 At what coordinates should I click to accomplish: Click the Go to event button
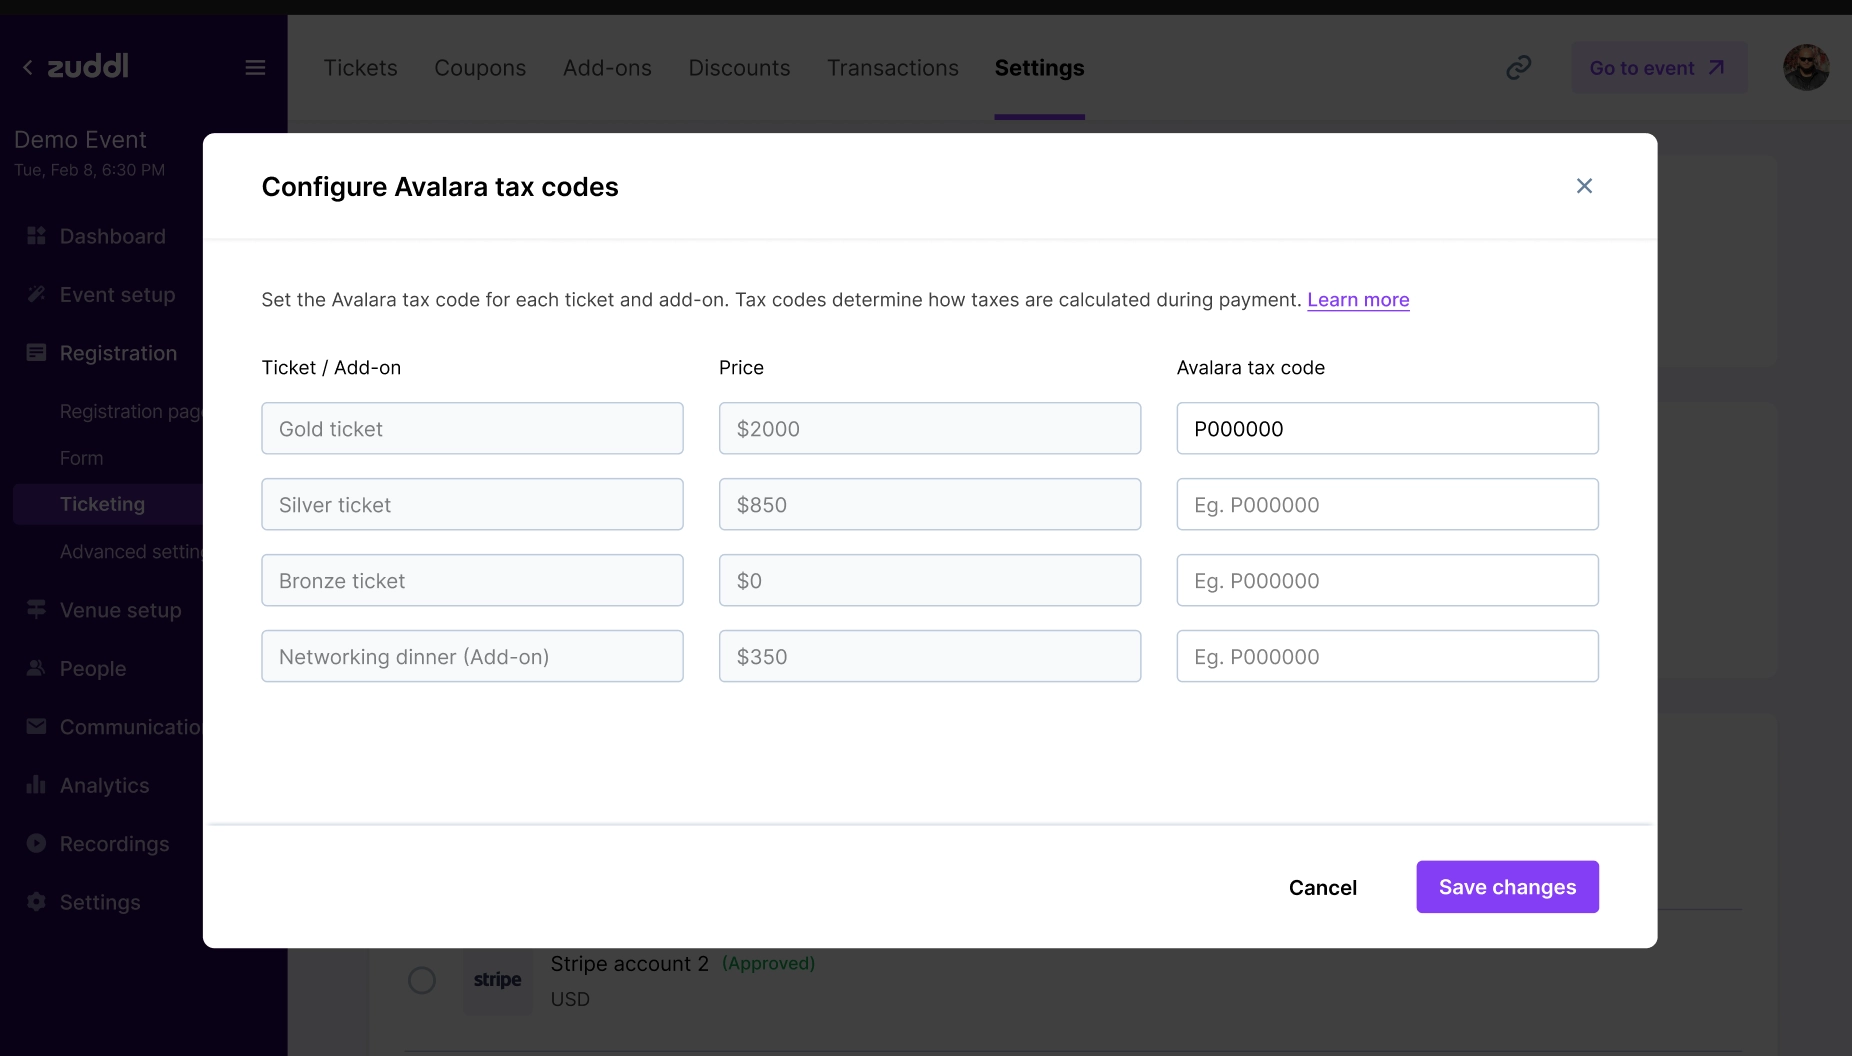(x=1658, y=68)
